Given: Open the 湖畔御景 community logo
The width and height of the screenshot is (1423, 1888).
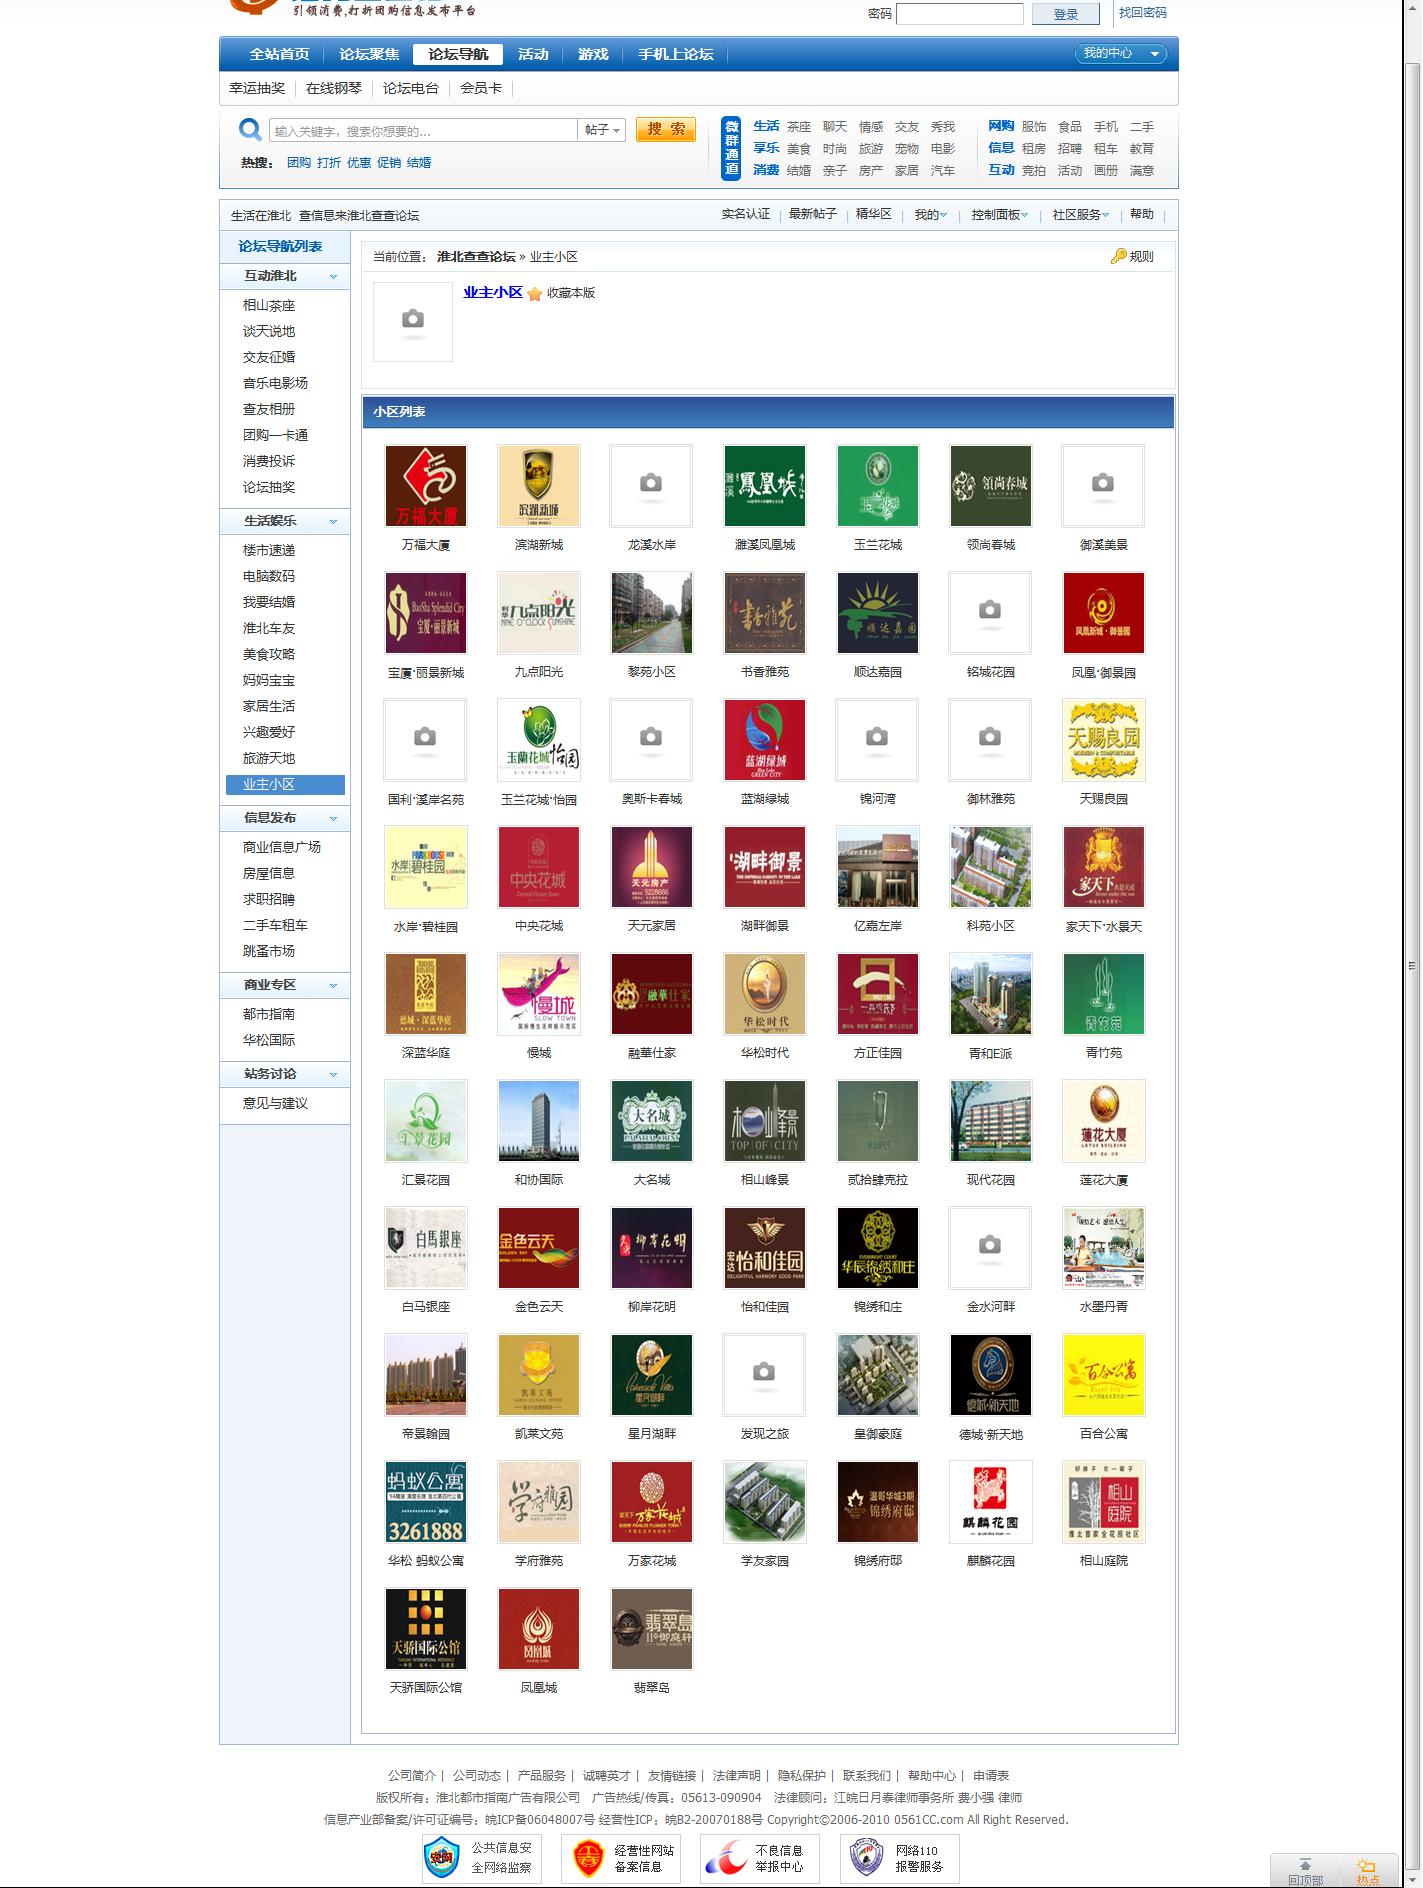Looking at the screenshot, I should point(765,867).
